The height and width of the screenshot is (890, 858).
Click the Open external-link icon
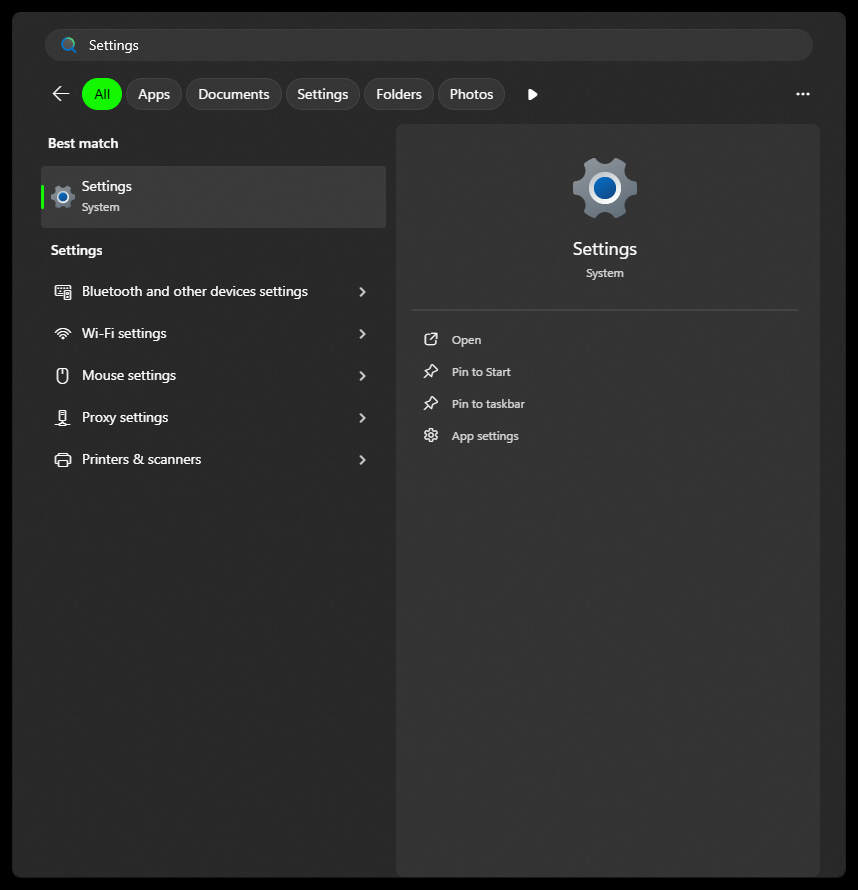pos(431,339)
